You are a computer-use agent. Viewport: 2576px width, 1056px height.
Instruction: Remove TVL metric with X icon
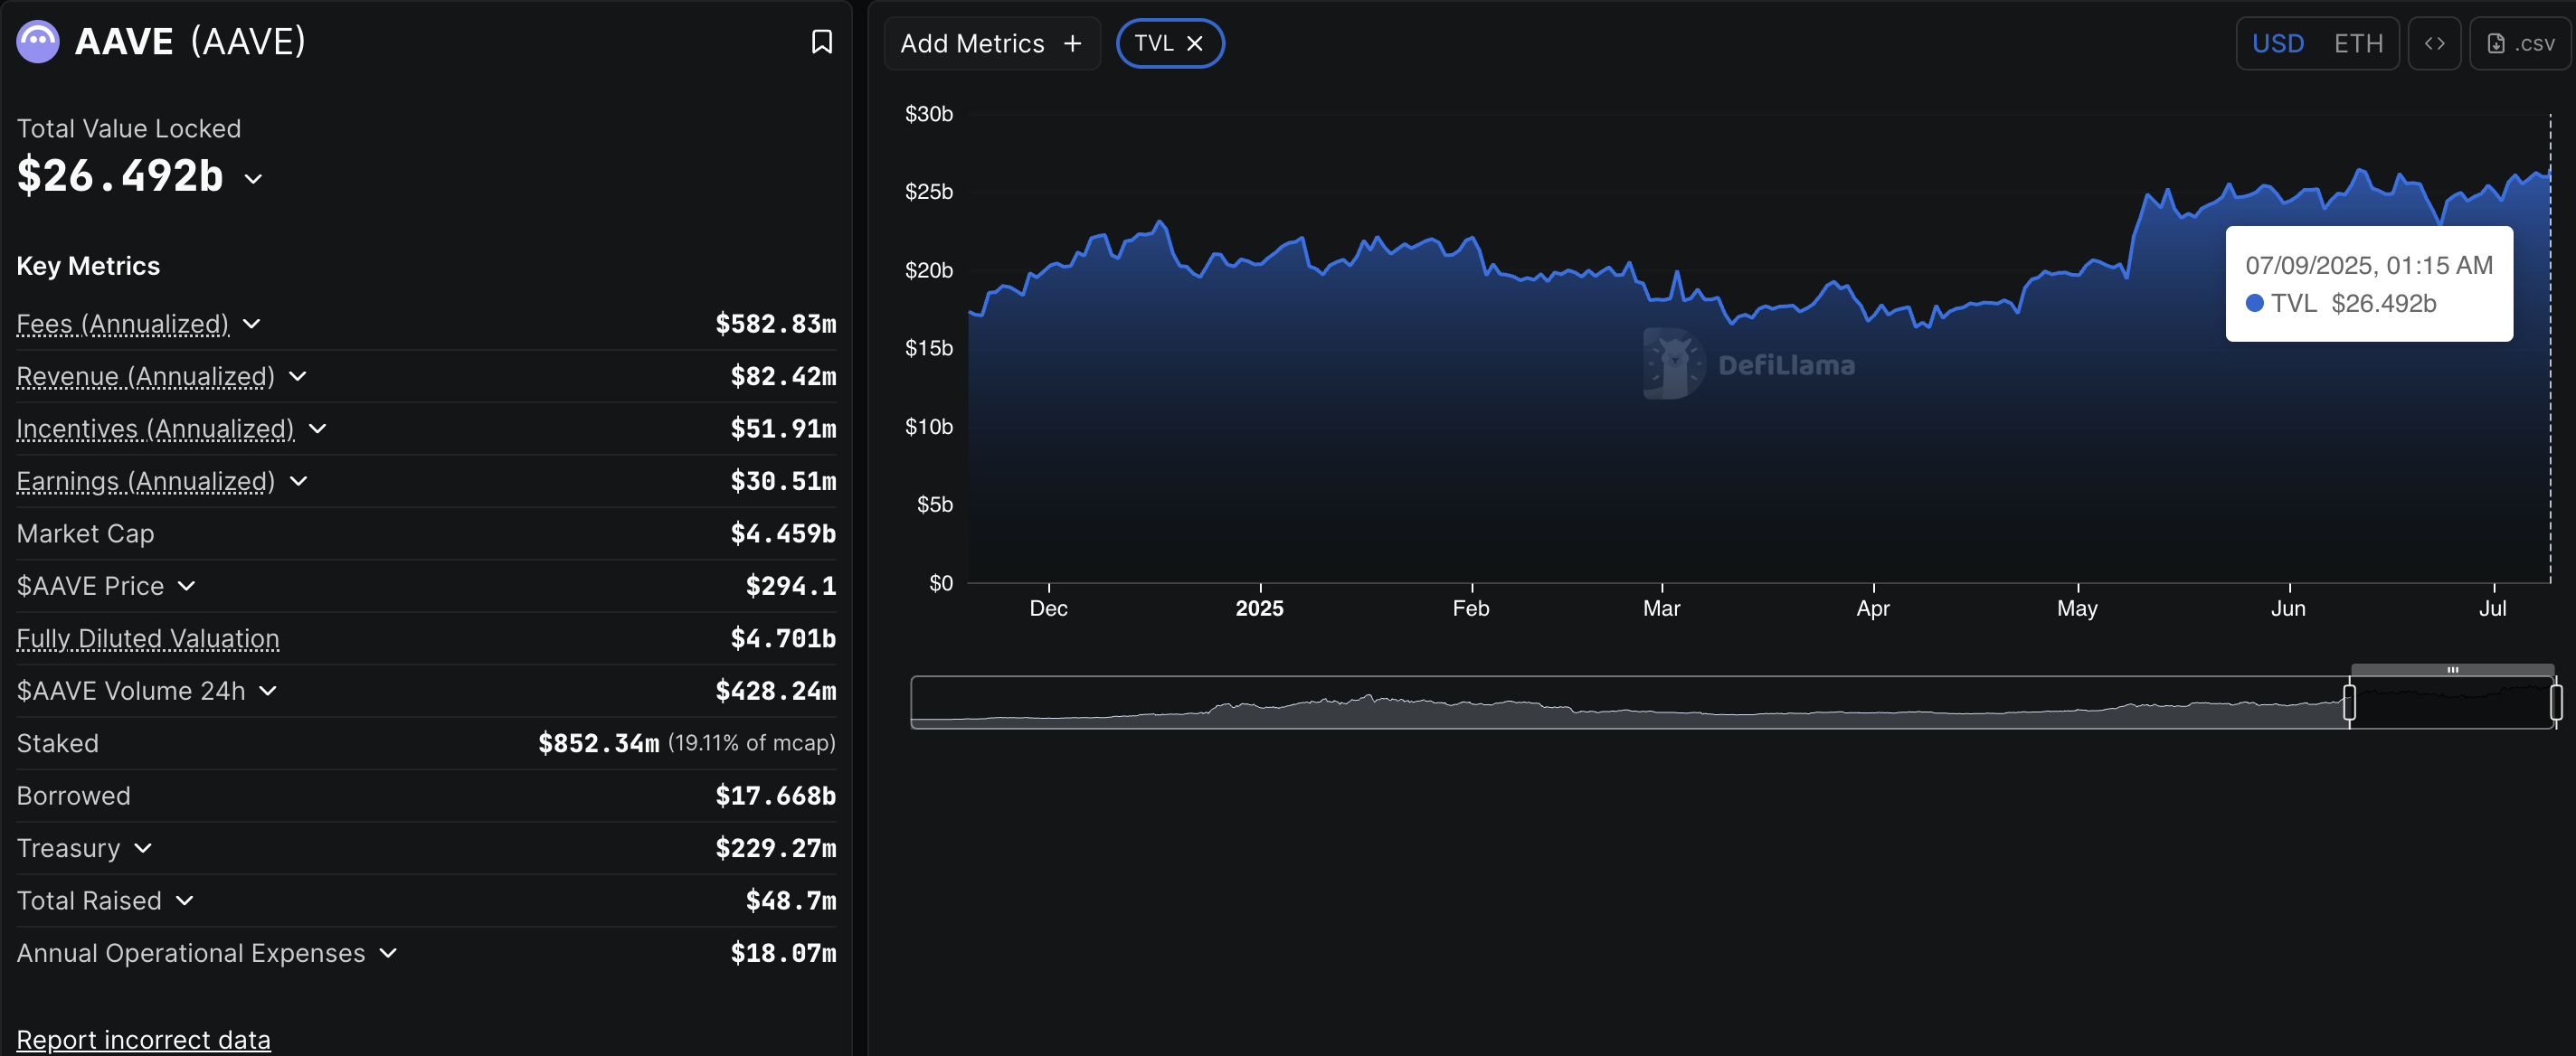pyautogui.click(x=1194, y=44)
